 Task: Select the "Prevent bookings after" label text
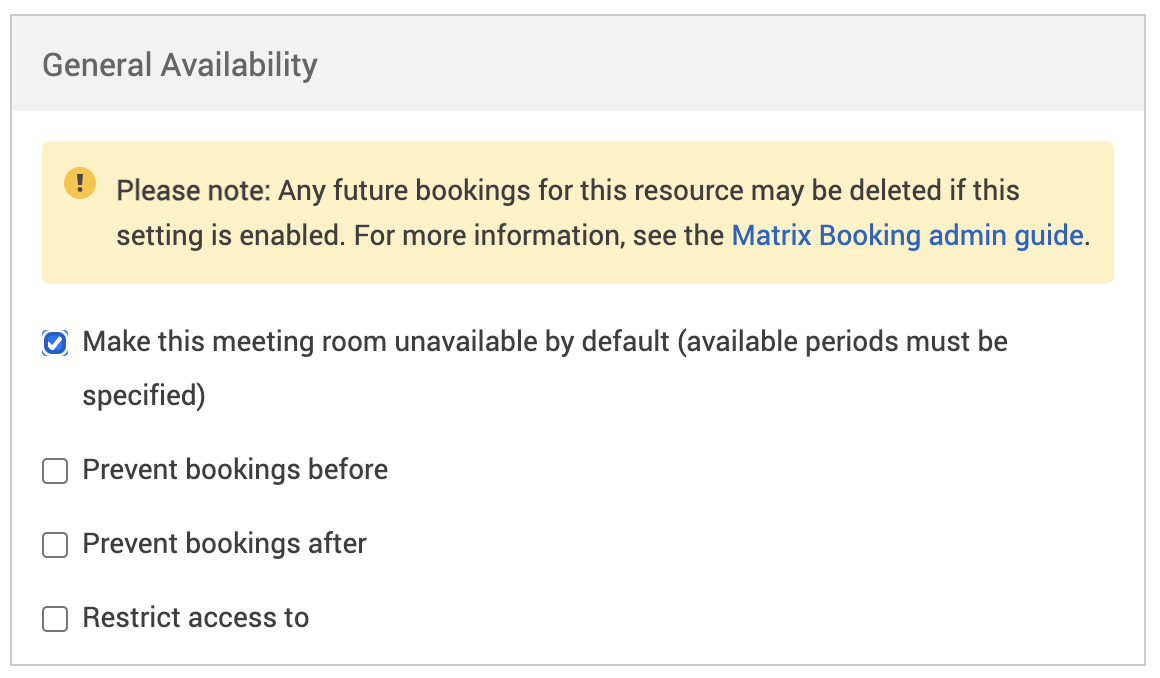coord(225,544)
